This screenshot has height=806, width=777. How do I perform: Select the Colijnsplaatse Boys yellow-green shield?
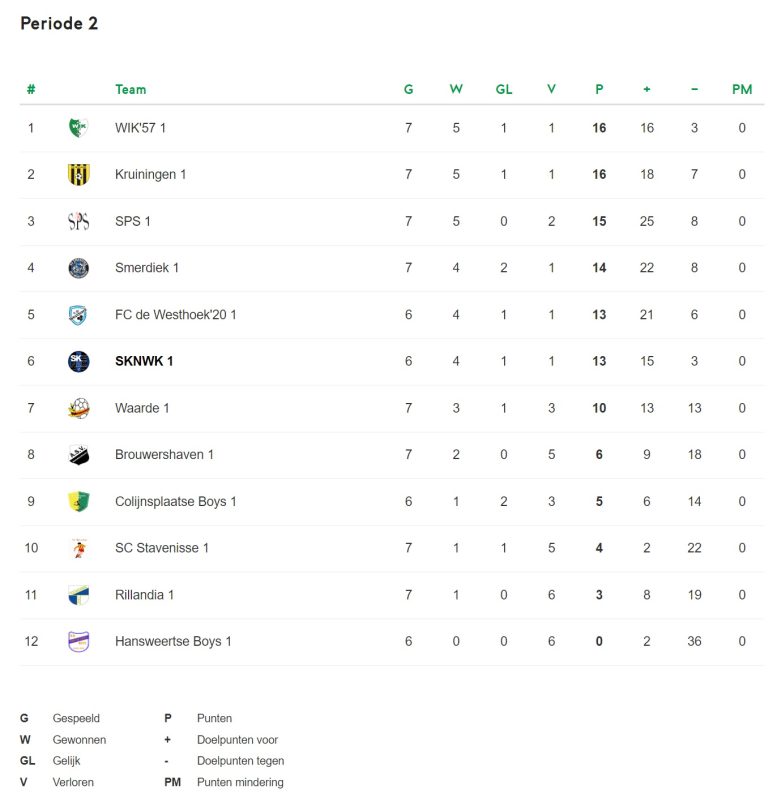(x=79, y=501)
